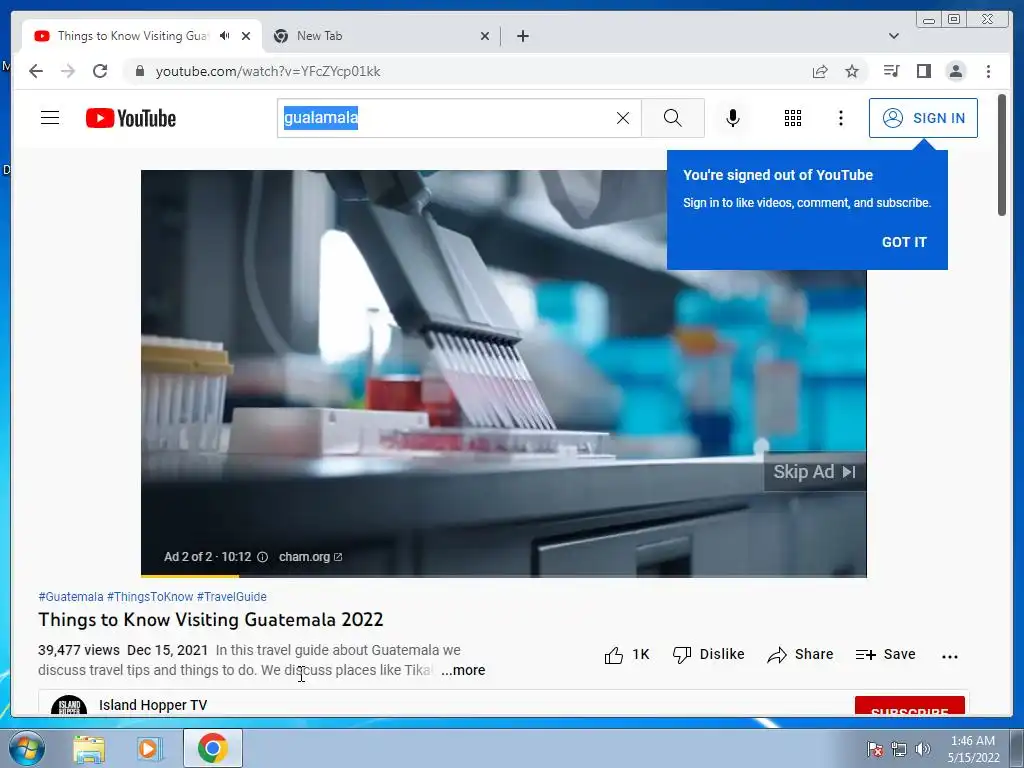
Task: Share this page from address bar
Action: point(820,71)
